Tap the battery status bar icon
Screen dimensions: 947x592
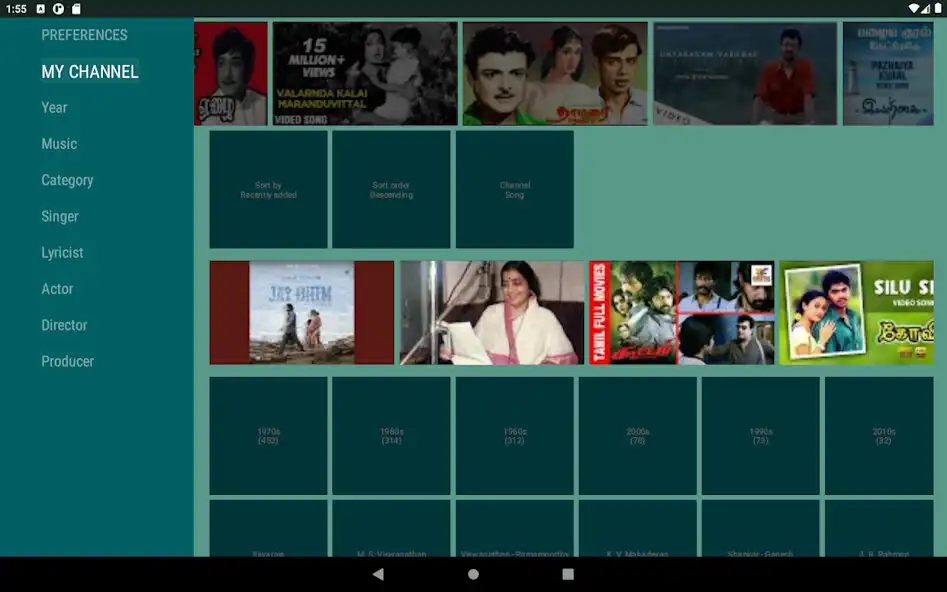pyautogui.click(x=938, y=8)
